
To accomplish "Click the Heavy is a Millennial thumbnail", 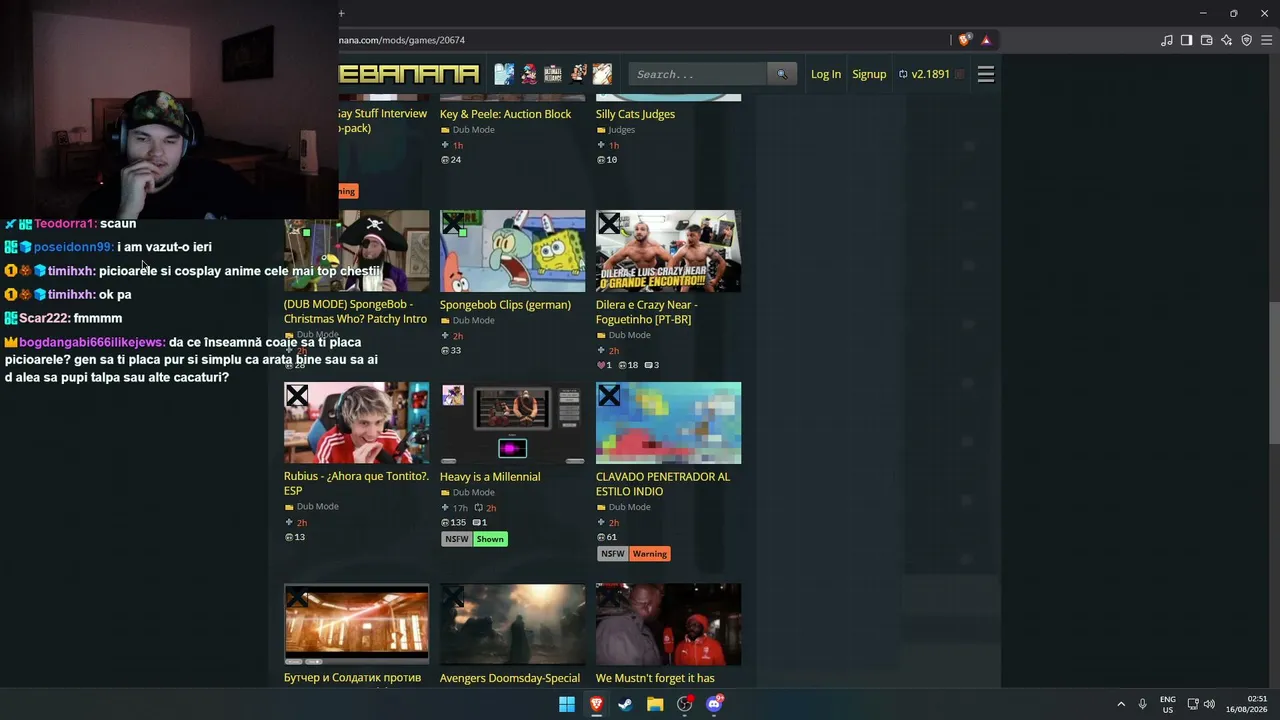I will point(513,423).
